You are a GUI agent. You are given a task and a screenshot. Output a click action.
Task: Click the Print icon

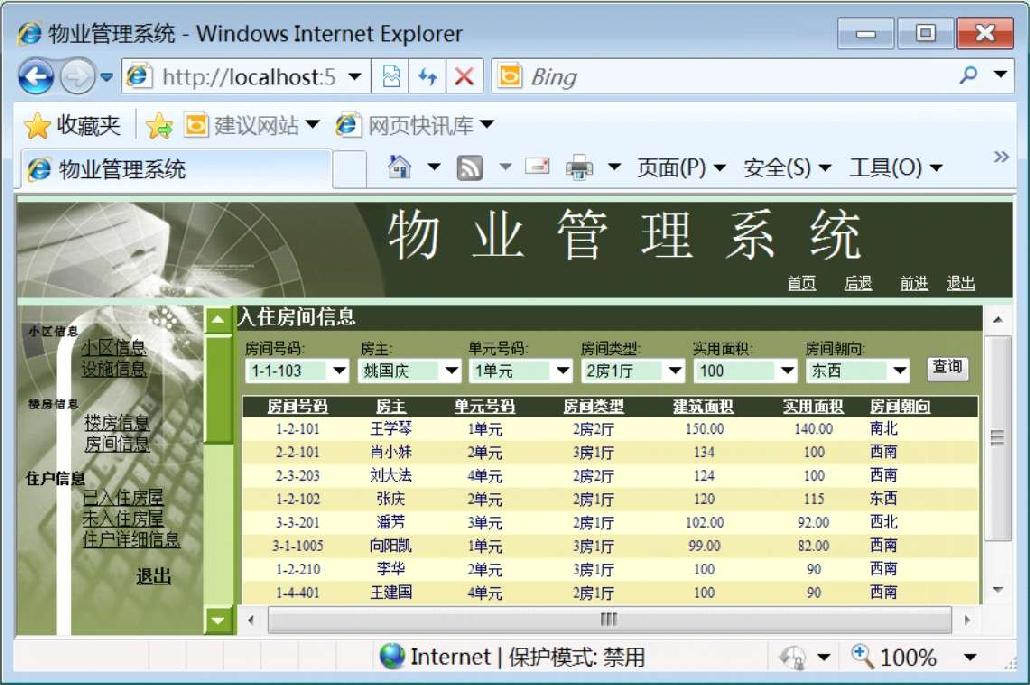coord(579,167)
